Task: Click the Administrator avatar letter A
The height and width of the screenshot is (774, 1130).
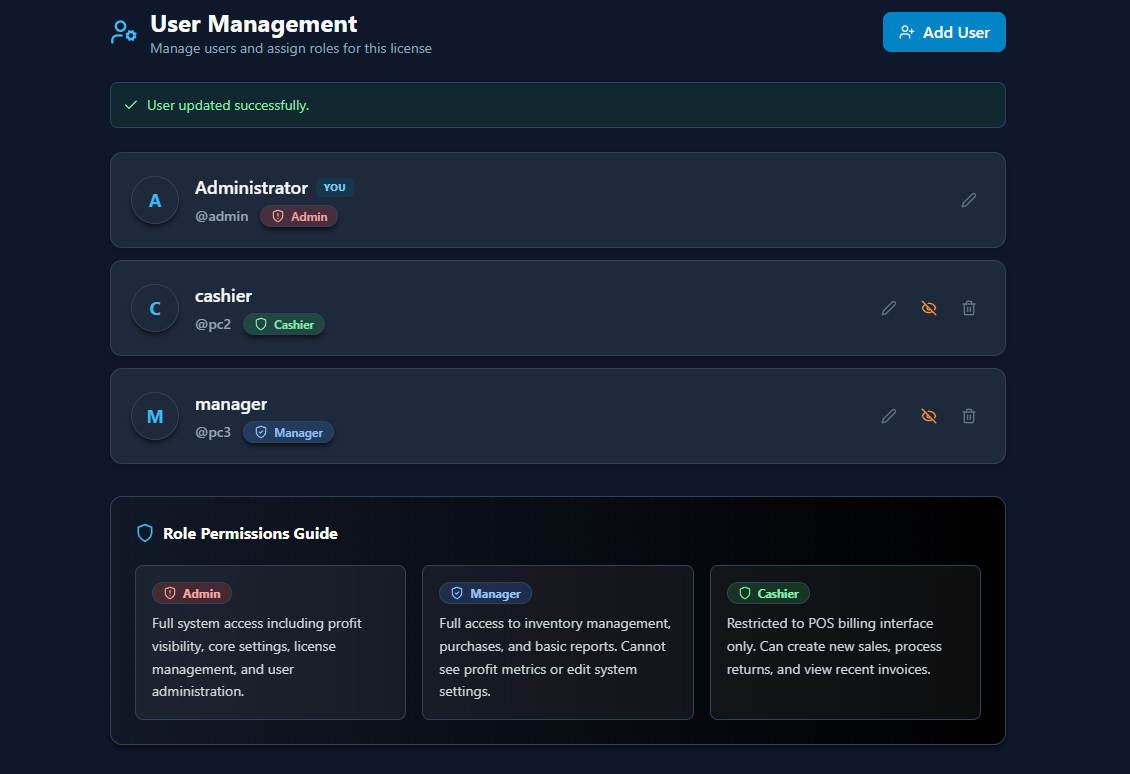Action: pyautogui.click(x=155, y=200)
